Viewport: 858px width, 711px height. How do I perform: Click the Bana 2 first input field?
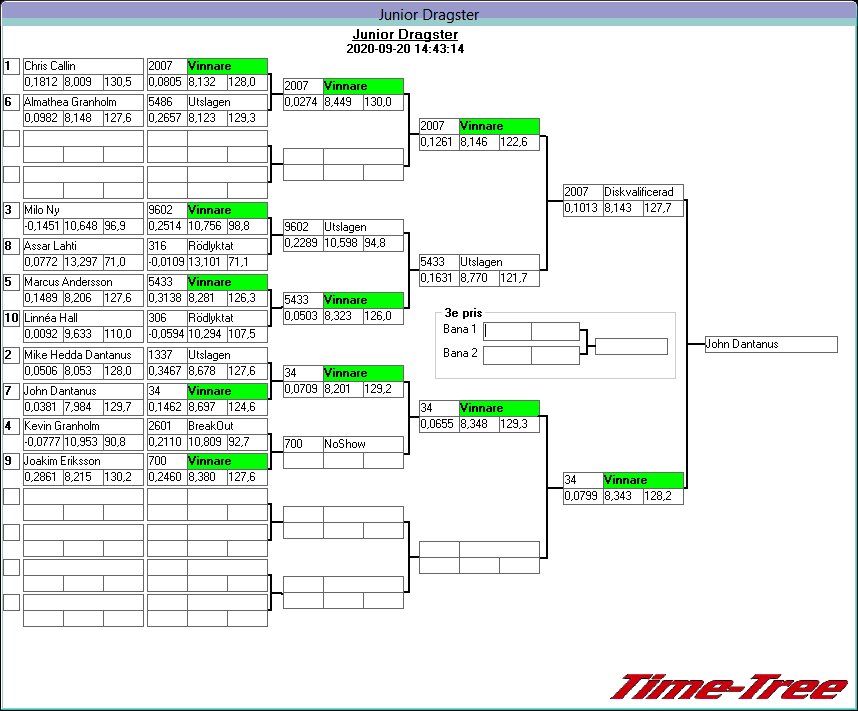click(x=508, y=355)
